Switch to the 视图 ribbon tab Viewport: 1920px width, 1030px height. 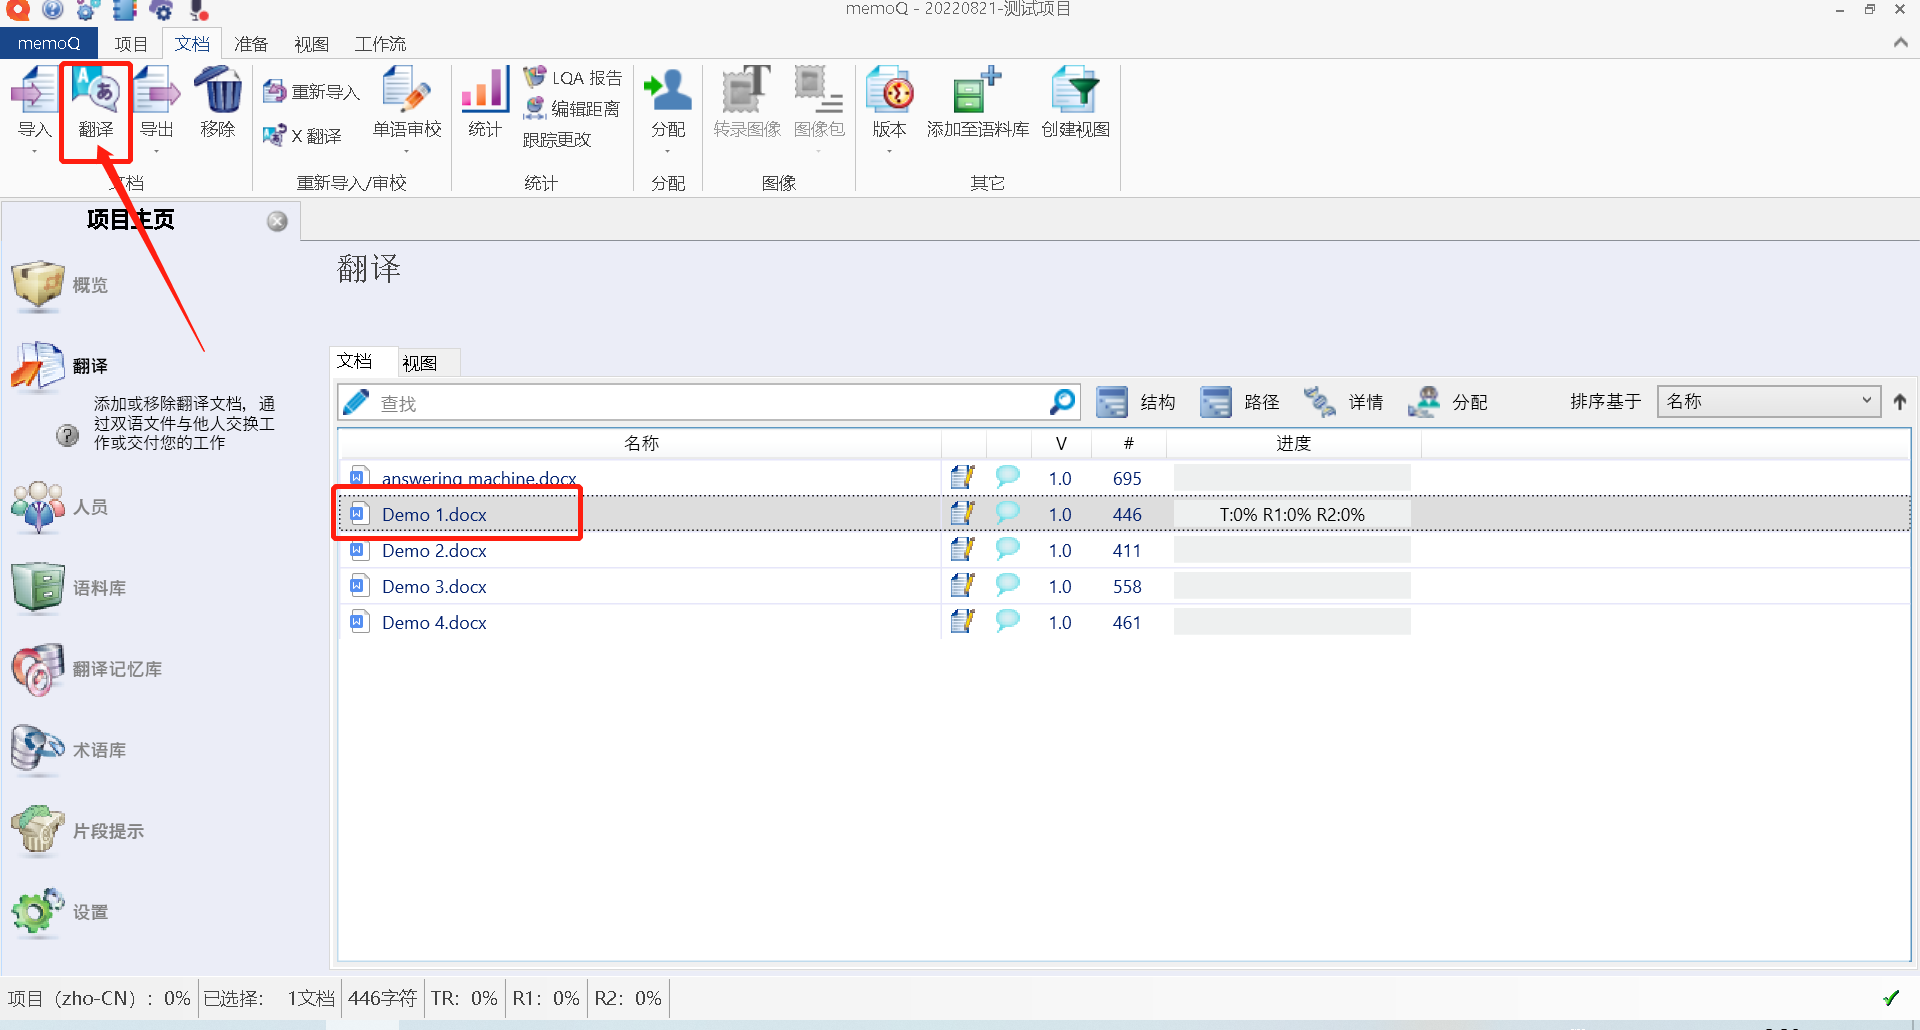[x=311, y=44]
